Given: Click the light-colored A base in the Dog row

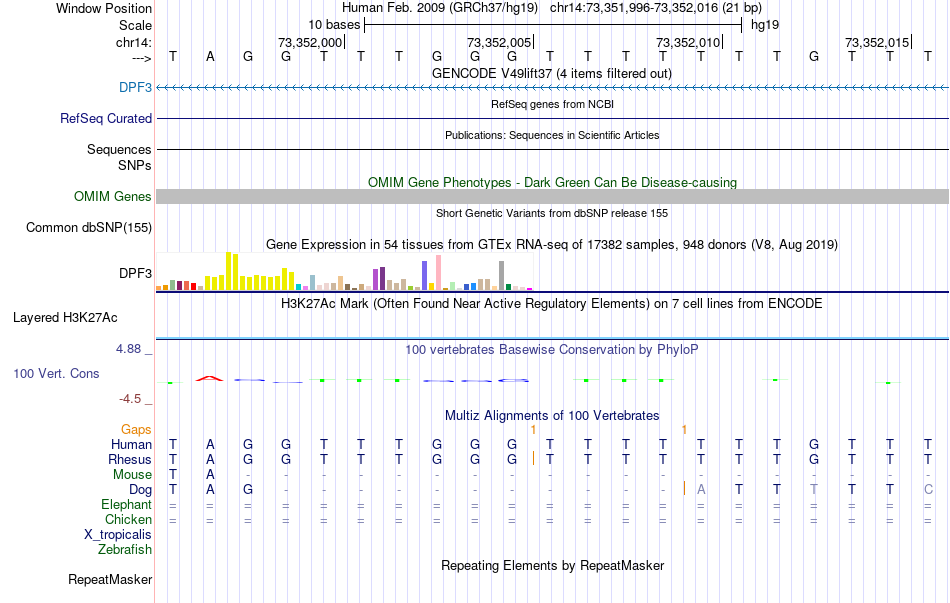Looking at the screenshot, I should tap(701, 490).
